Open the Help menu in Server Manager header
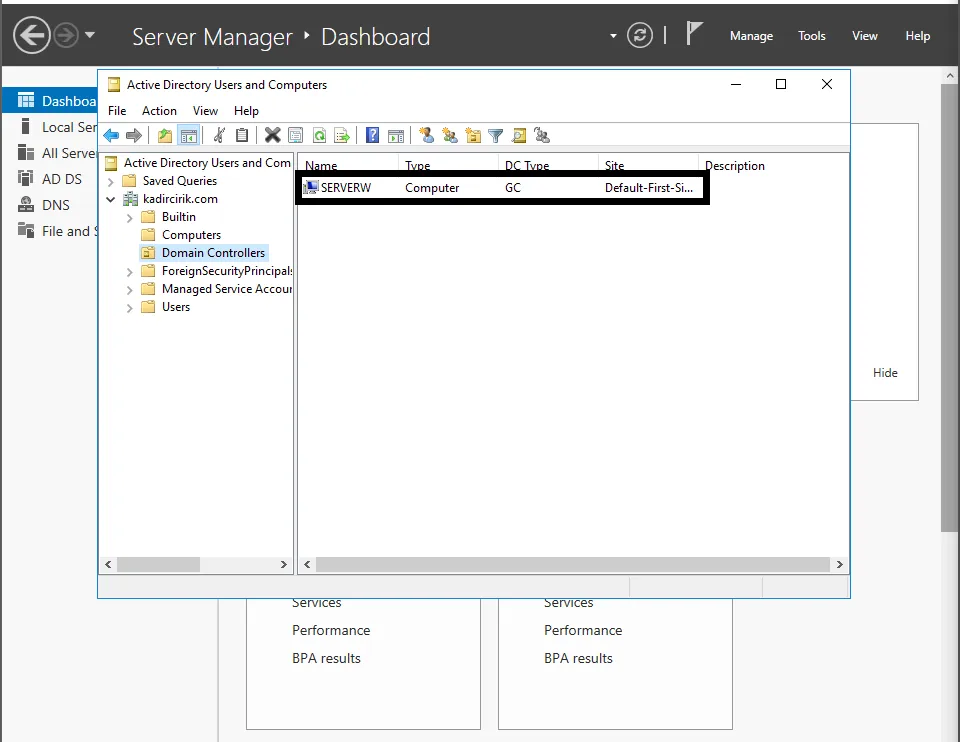This screenshot has height=742, width=960. (918, 36)
